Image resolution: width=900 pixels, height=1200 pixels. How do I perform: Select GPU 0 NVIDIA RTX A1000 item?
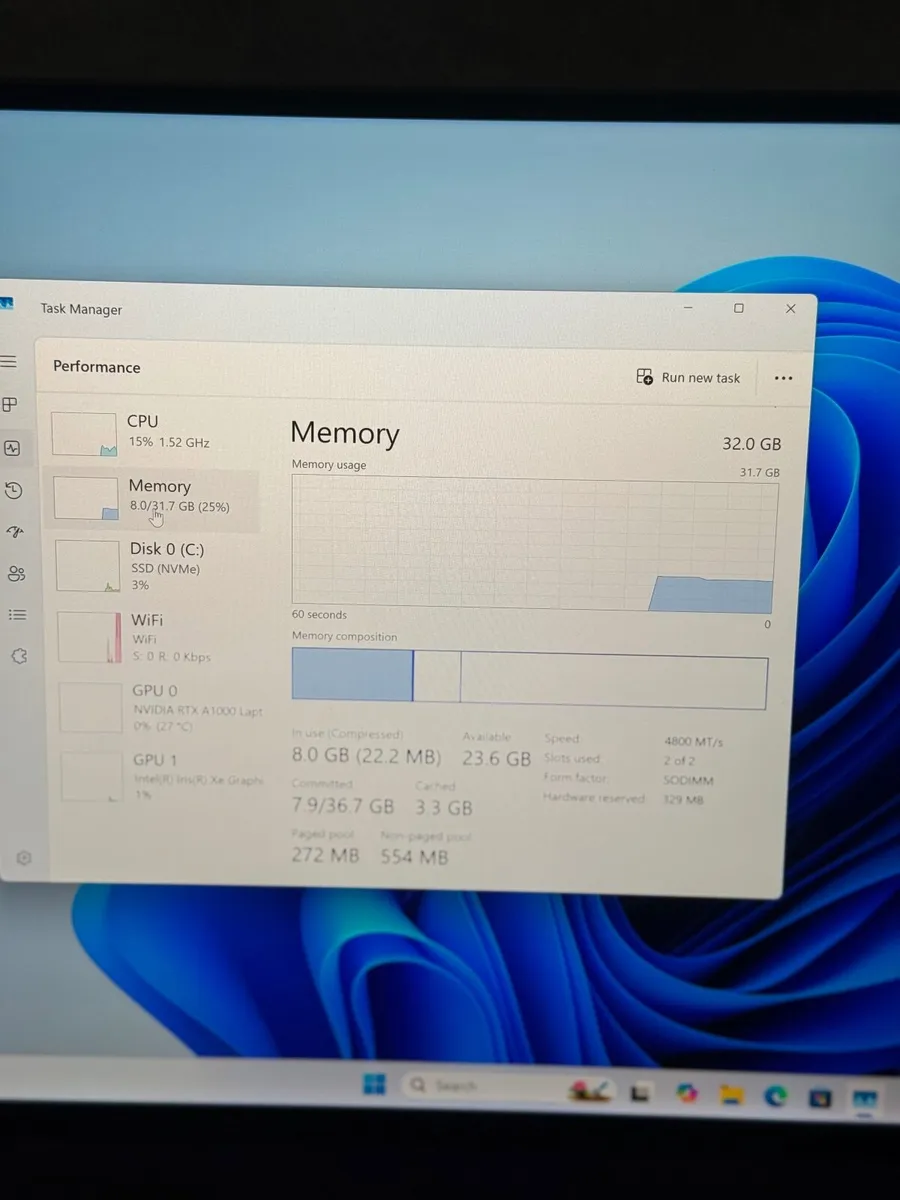click(160, 707)
